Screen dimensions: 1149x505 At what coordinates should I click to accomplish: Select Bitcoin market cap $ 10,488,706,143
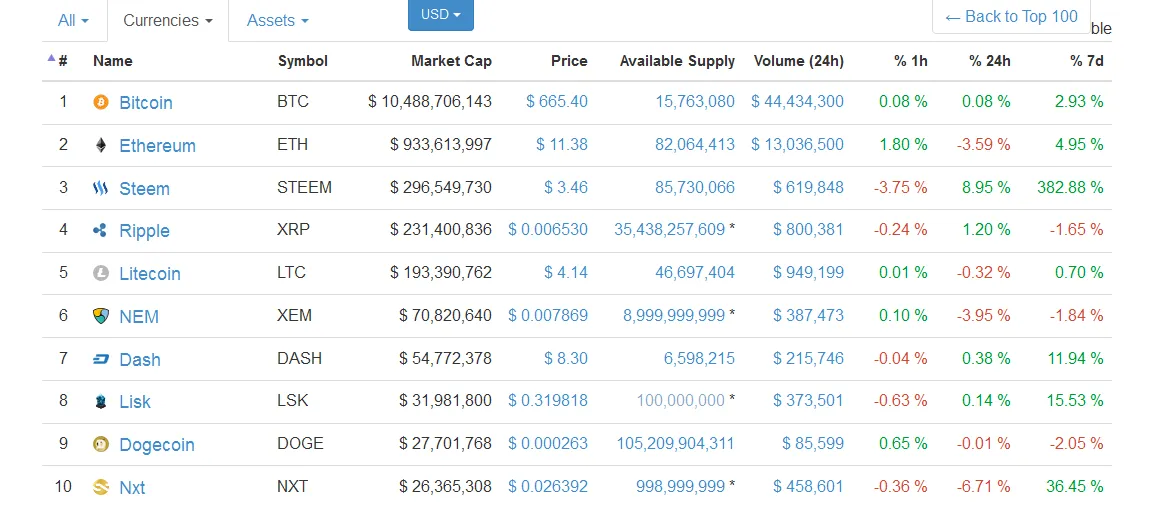point(430,101)
